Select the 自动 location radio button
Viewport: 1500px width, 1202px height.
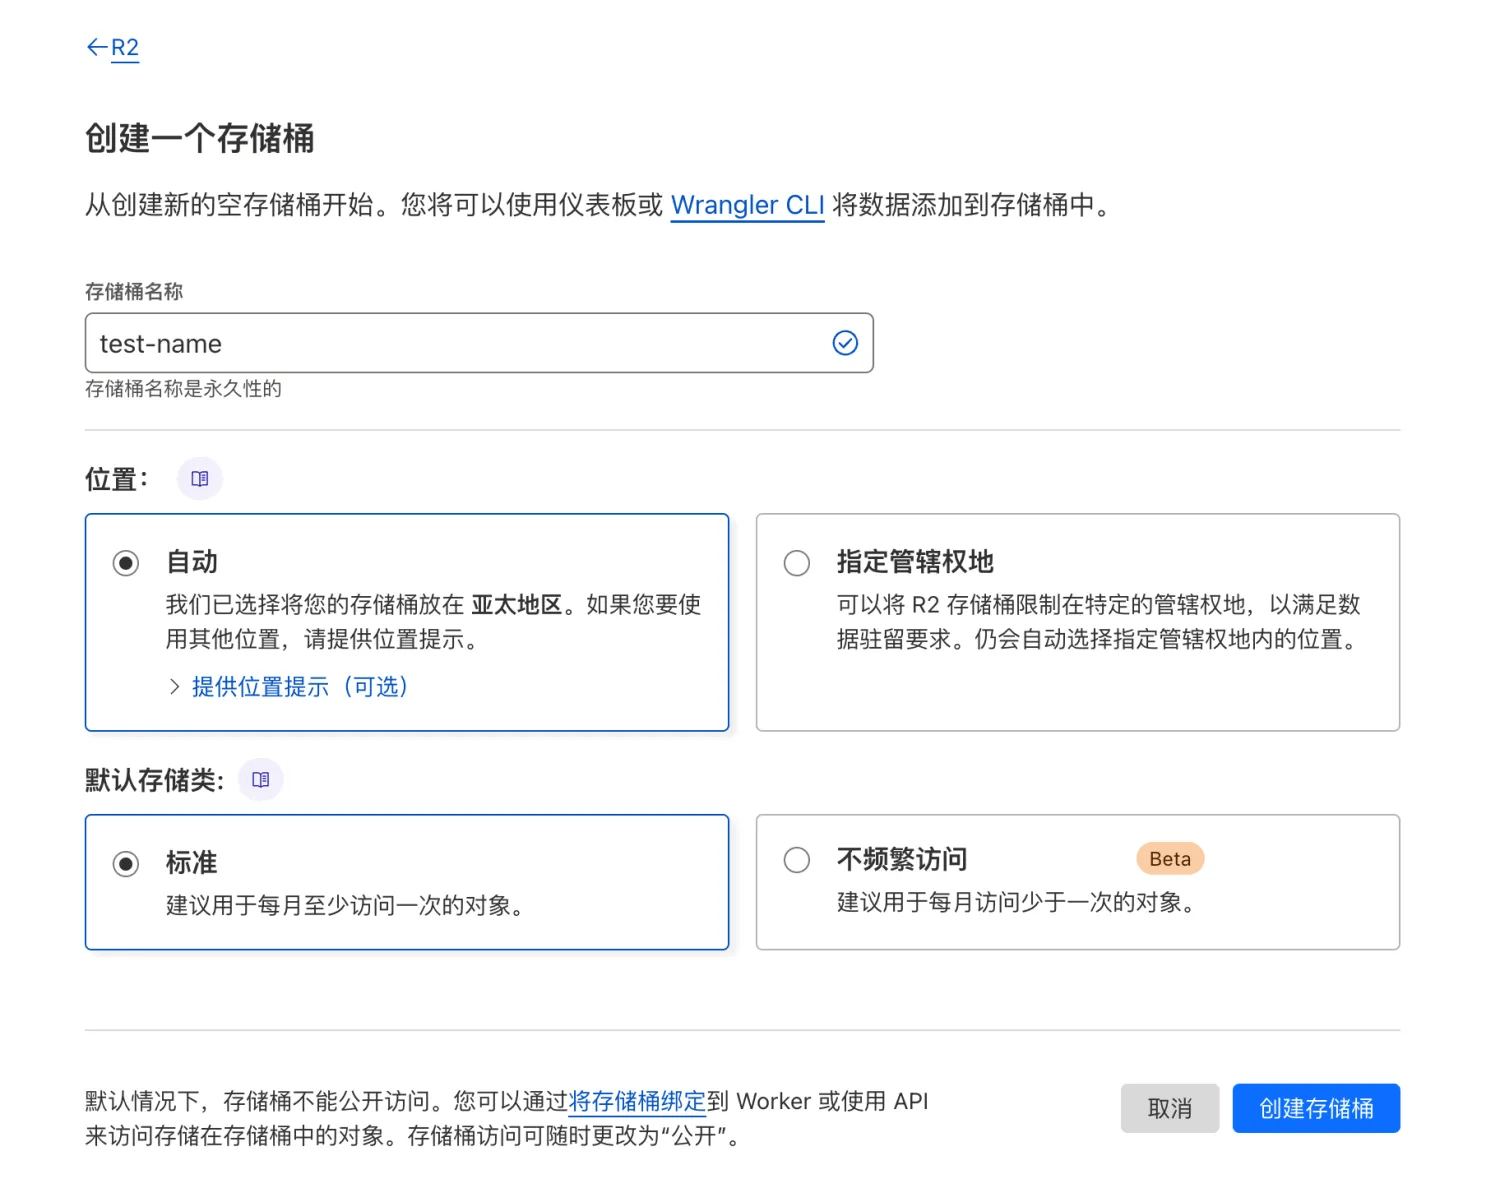(126, 563)
